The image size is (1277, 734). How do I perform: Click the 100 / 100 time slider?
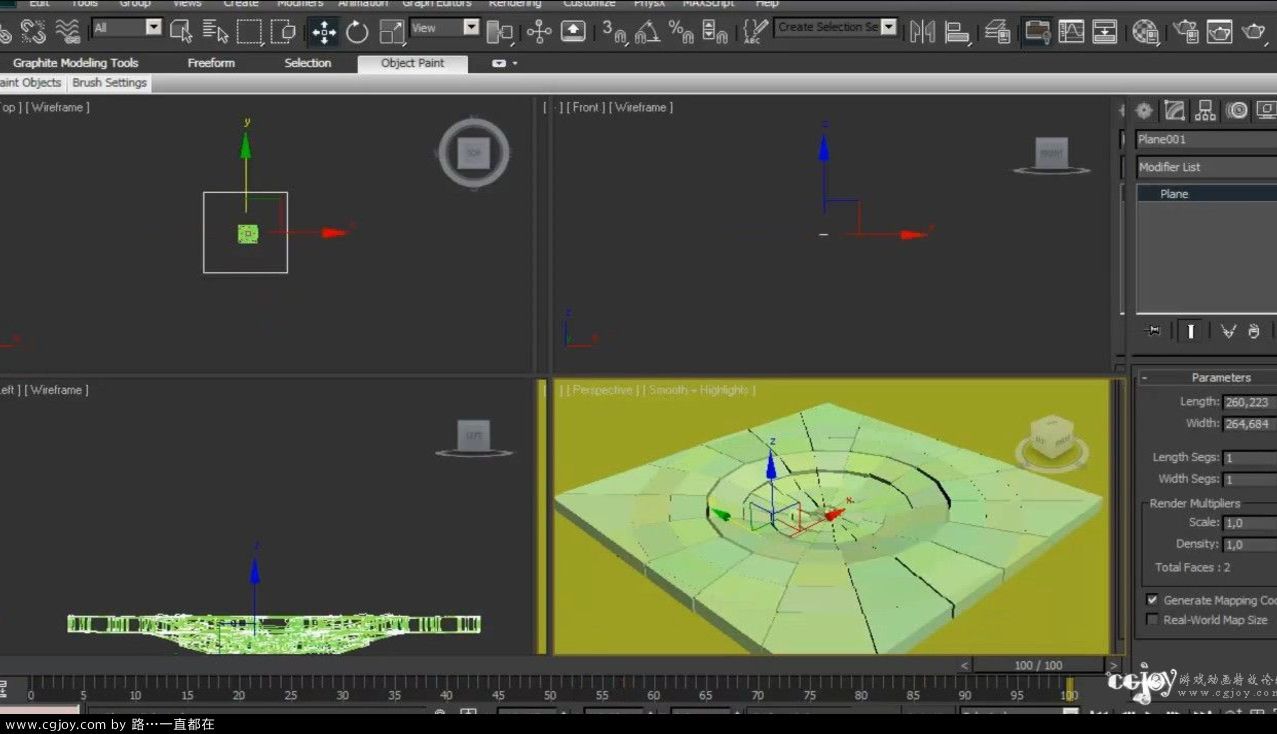1038,665
